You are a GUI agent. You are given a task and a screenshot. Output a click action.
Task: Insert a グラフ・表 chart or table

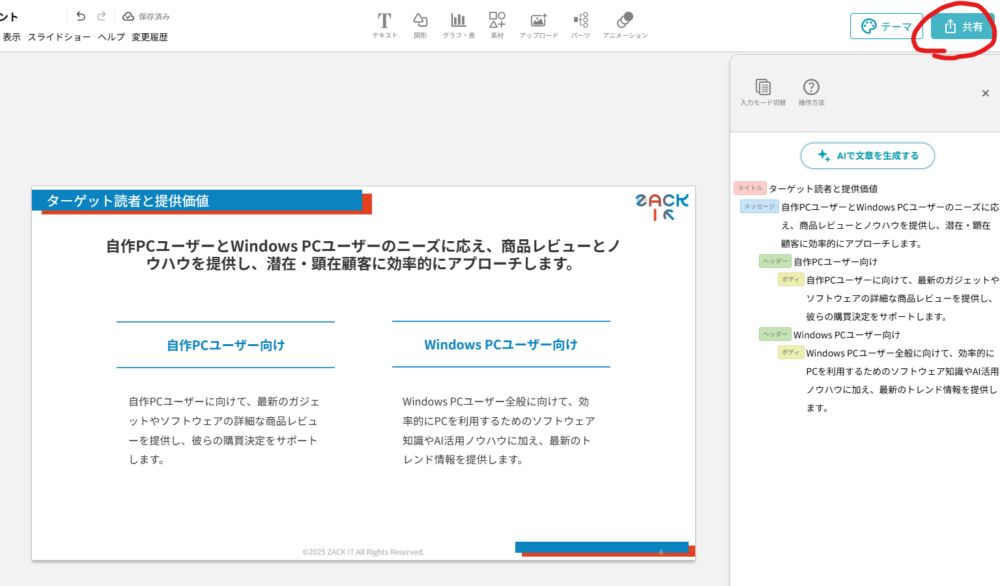(x=458, y=24)
